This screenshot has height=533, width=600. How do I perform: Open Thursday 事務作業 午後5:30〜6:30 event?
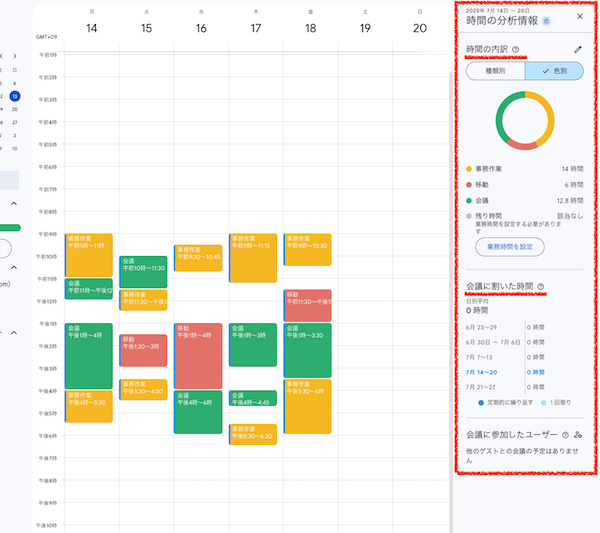(253, 434)
